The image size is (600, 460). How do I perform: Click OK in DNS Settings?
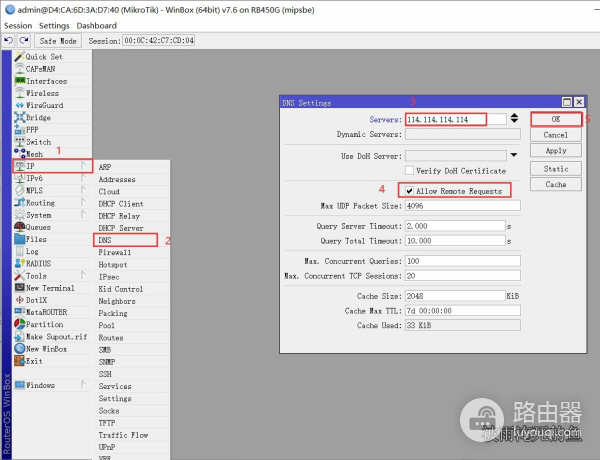tap(556, 119)
